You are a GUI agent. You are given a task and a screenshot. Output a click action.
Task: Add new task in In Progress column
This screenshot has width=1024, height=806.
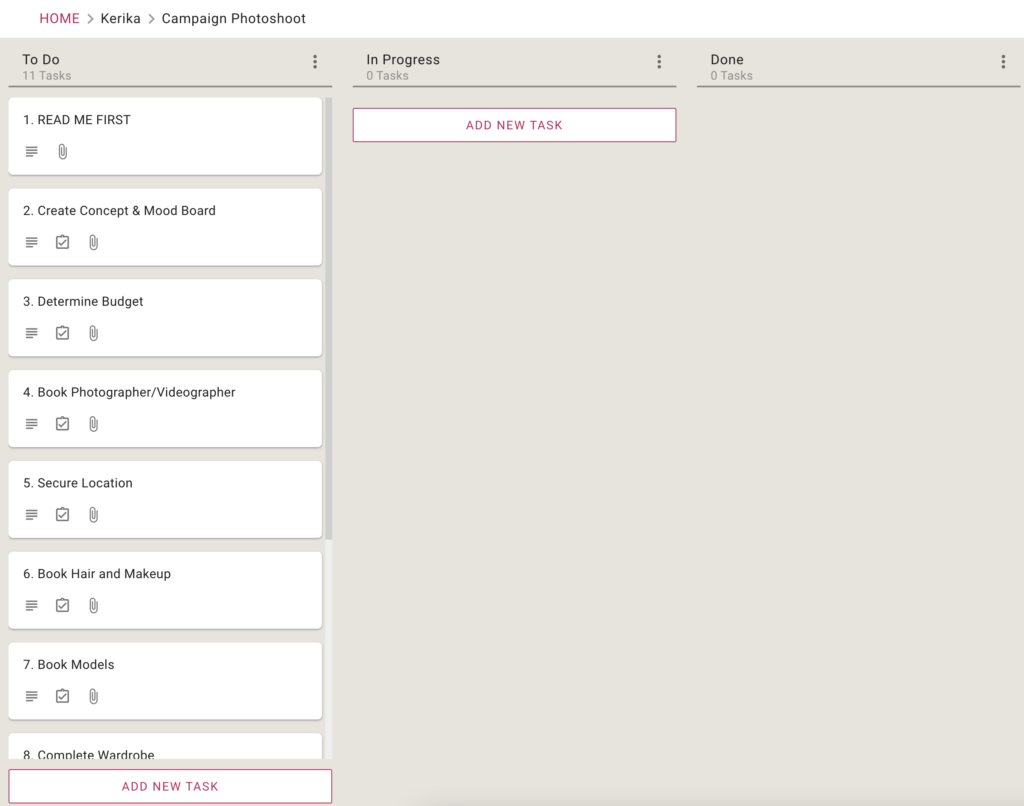(515, 125)
